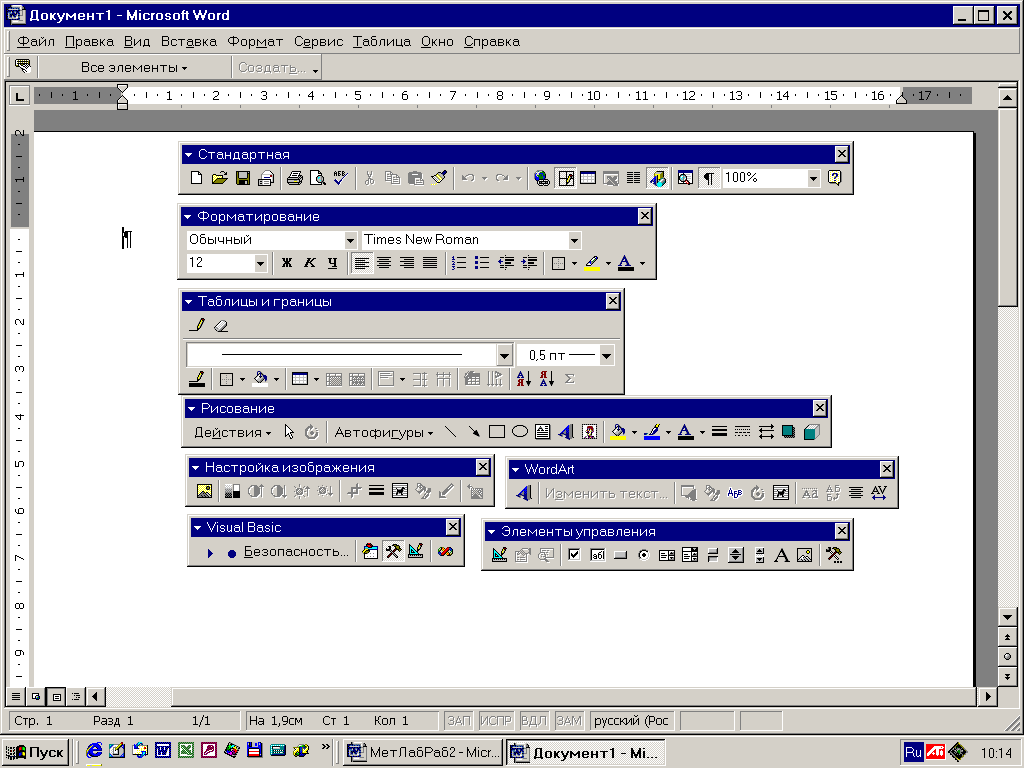Select the Arrow drawing tool
The width and height of the screenshot is (1024, 768).
pos(473,432)
